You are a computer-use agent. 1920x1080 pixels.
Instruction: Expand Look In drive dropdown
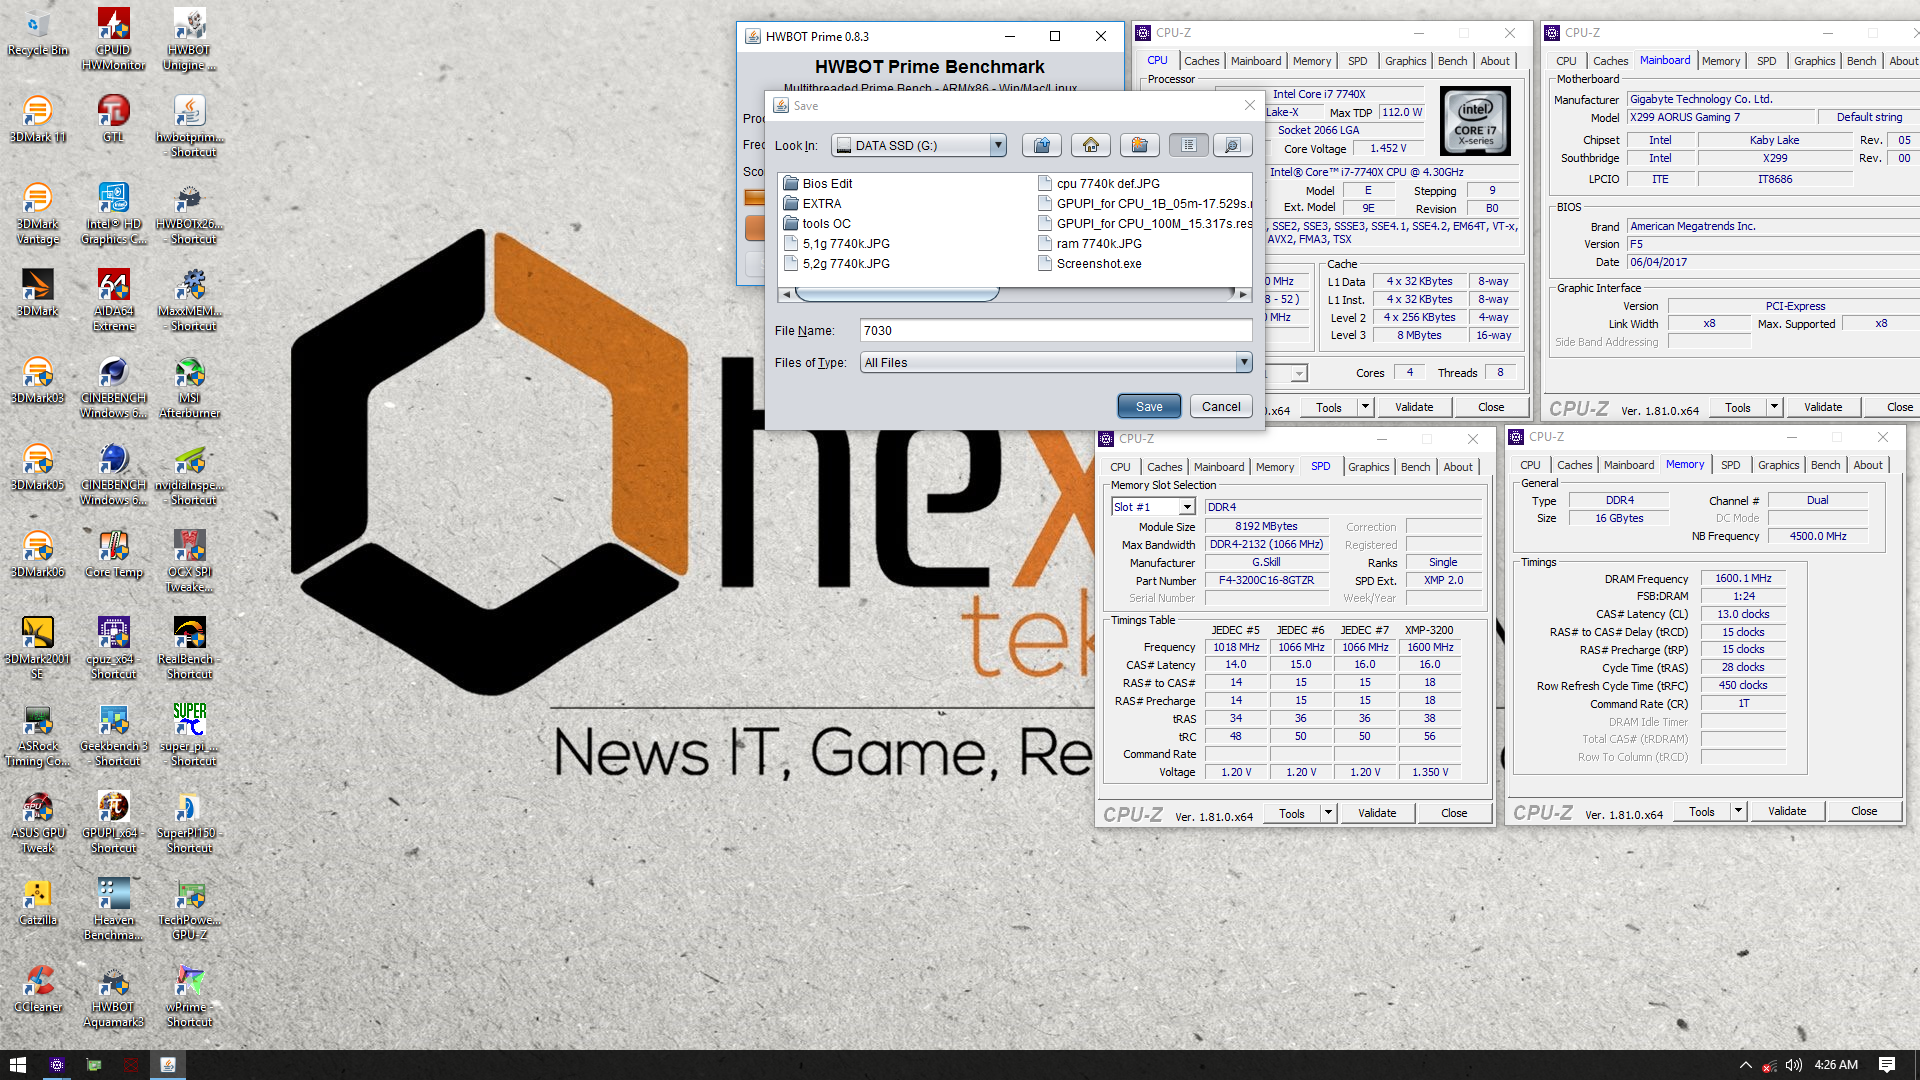pyautogui.click(x=997, y=145)
